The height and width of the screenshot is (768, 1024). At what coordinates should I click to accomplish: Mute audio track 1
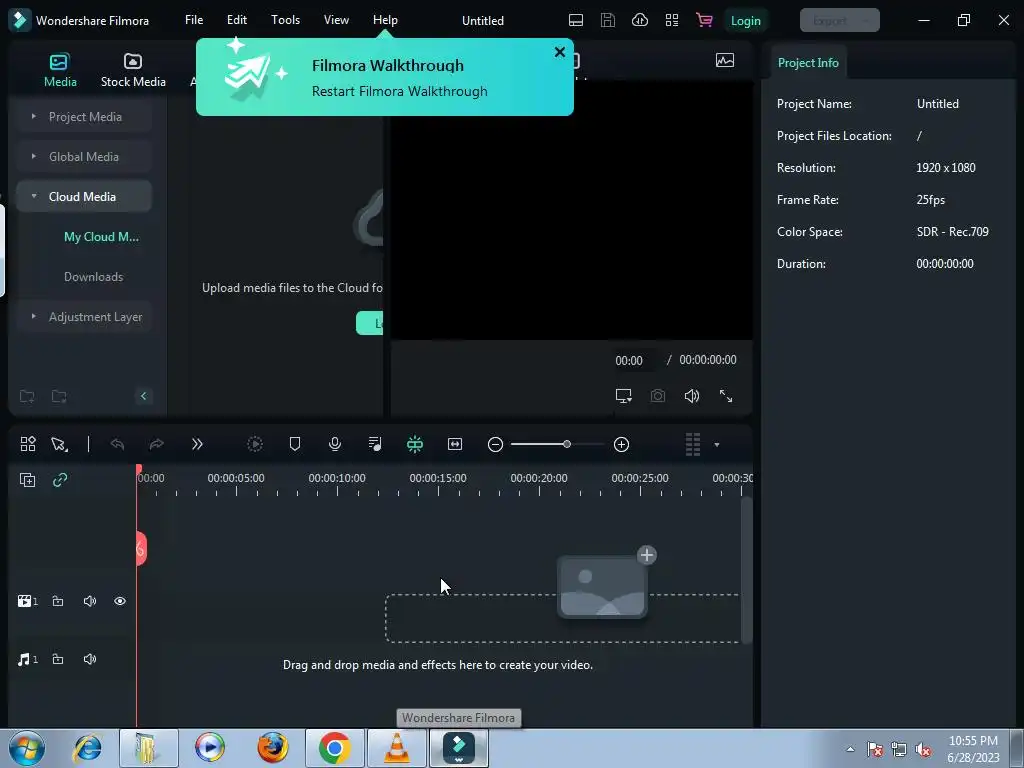tap(90, 659)
